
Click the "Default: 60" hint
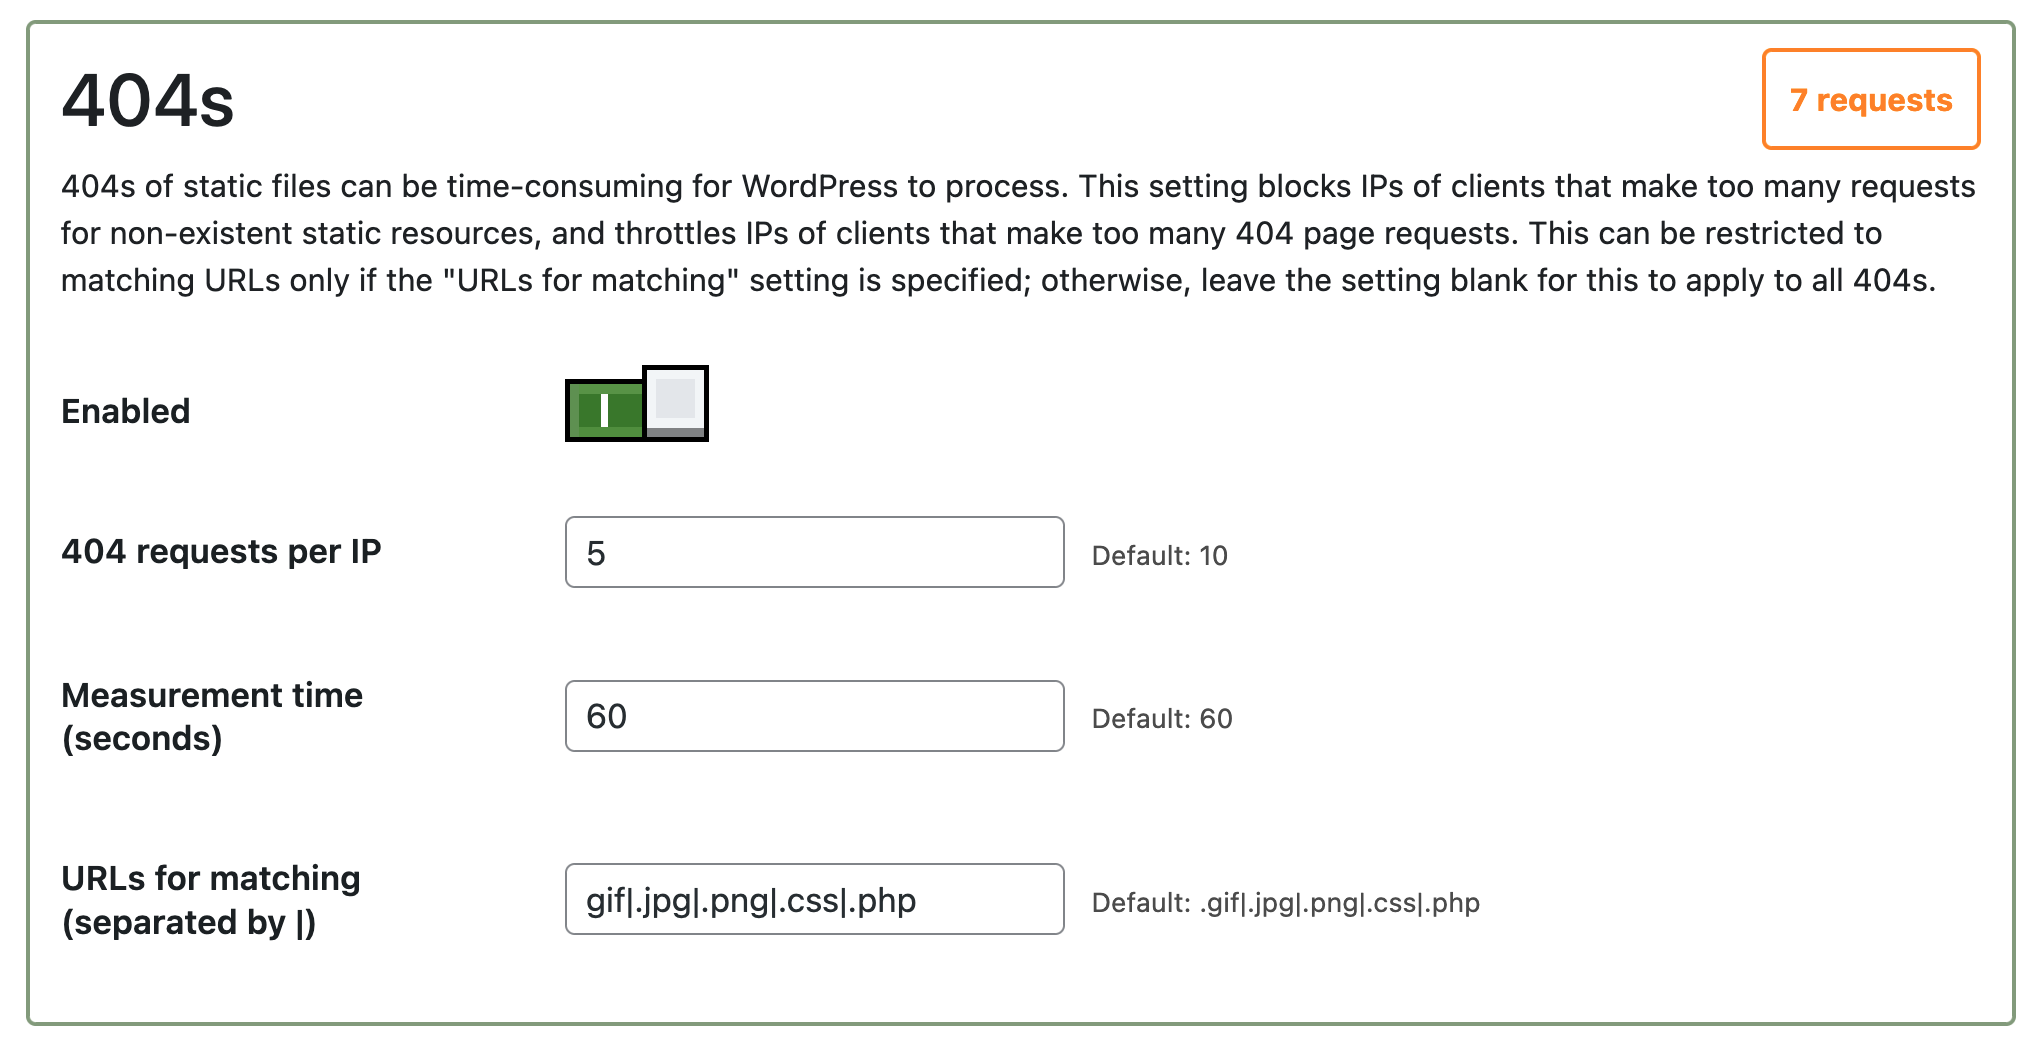[x=1162, y=719]
